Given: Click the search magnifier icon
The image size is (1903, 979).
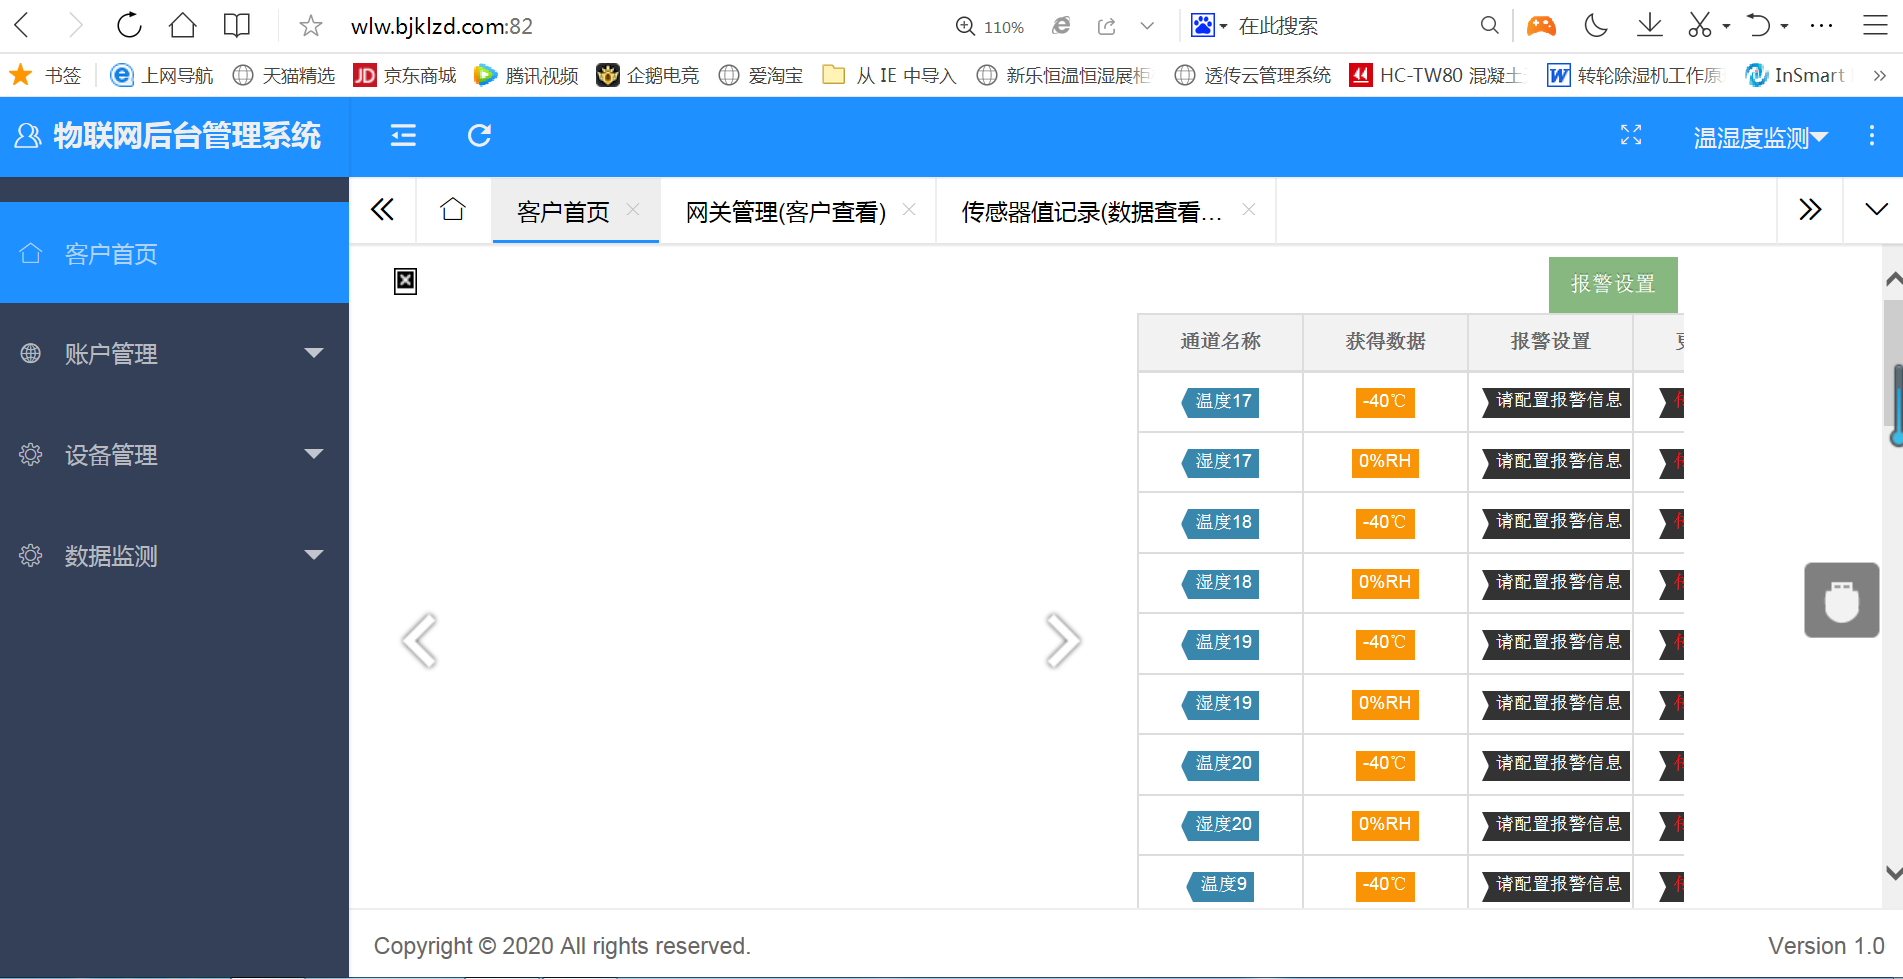Looking at the screenshot, I should point(1490,26).
